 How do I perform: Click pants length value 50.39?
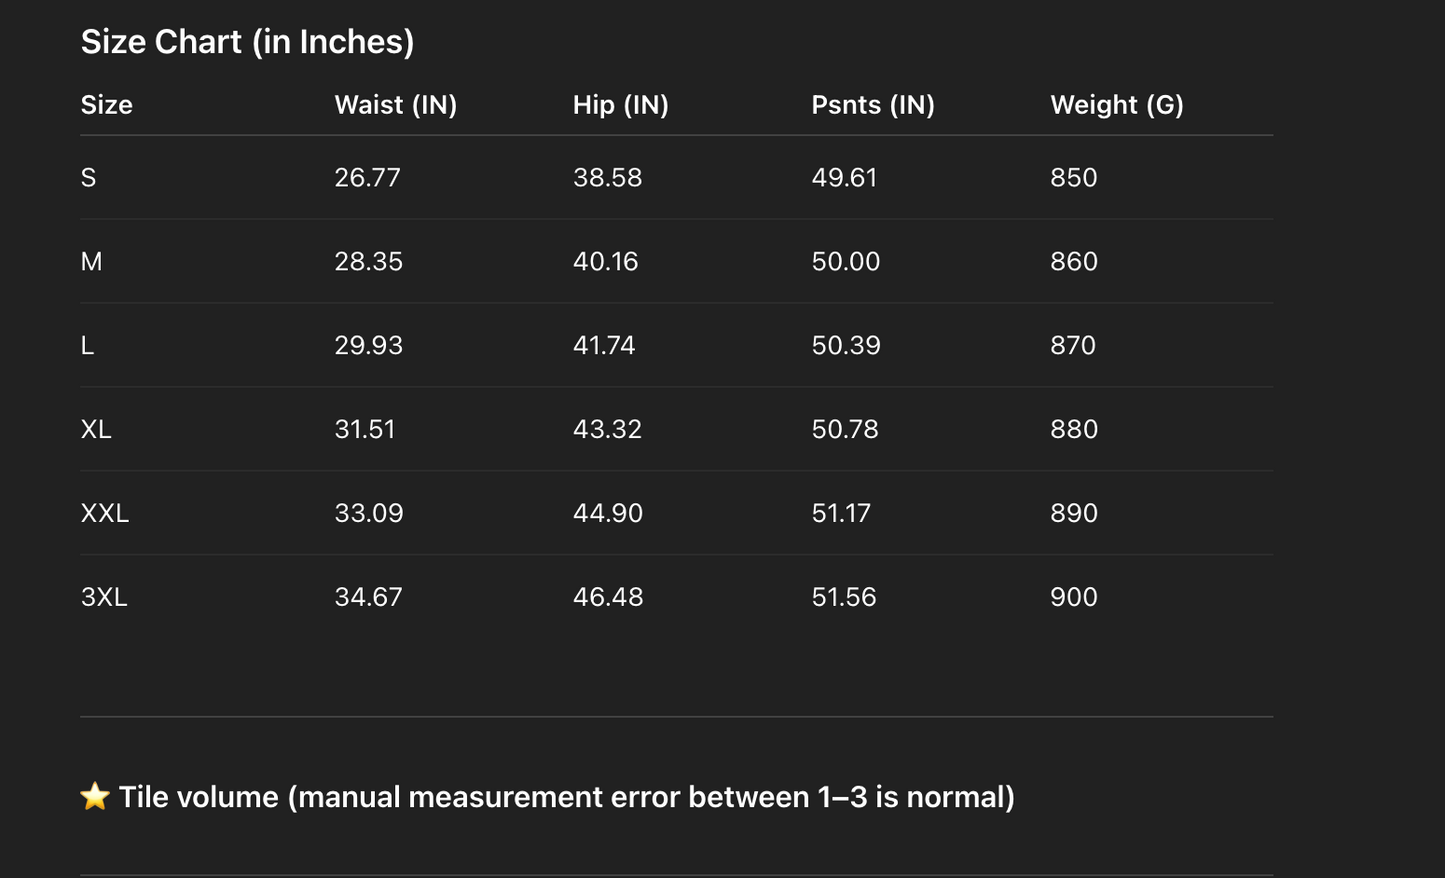click(x=845, y=346)
